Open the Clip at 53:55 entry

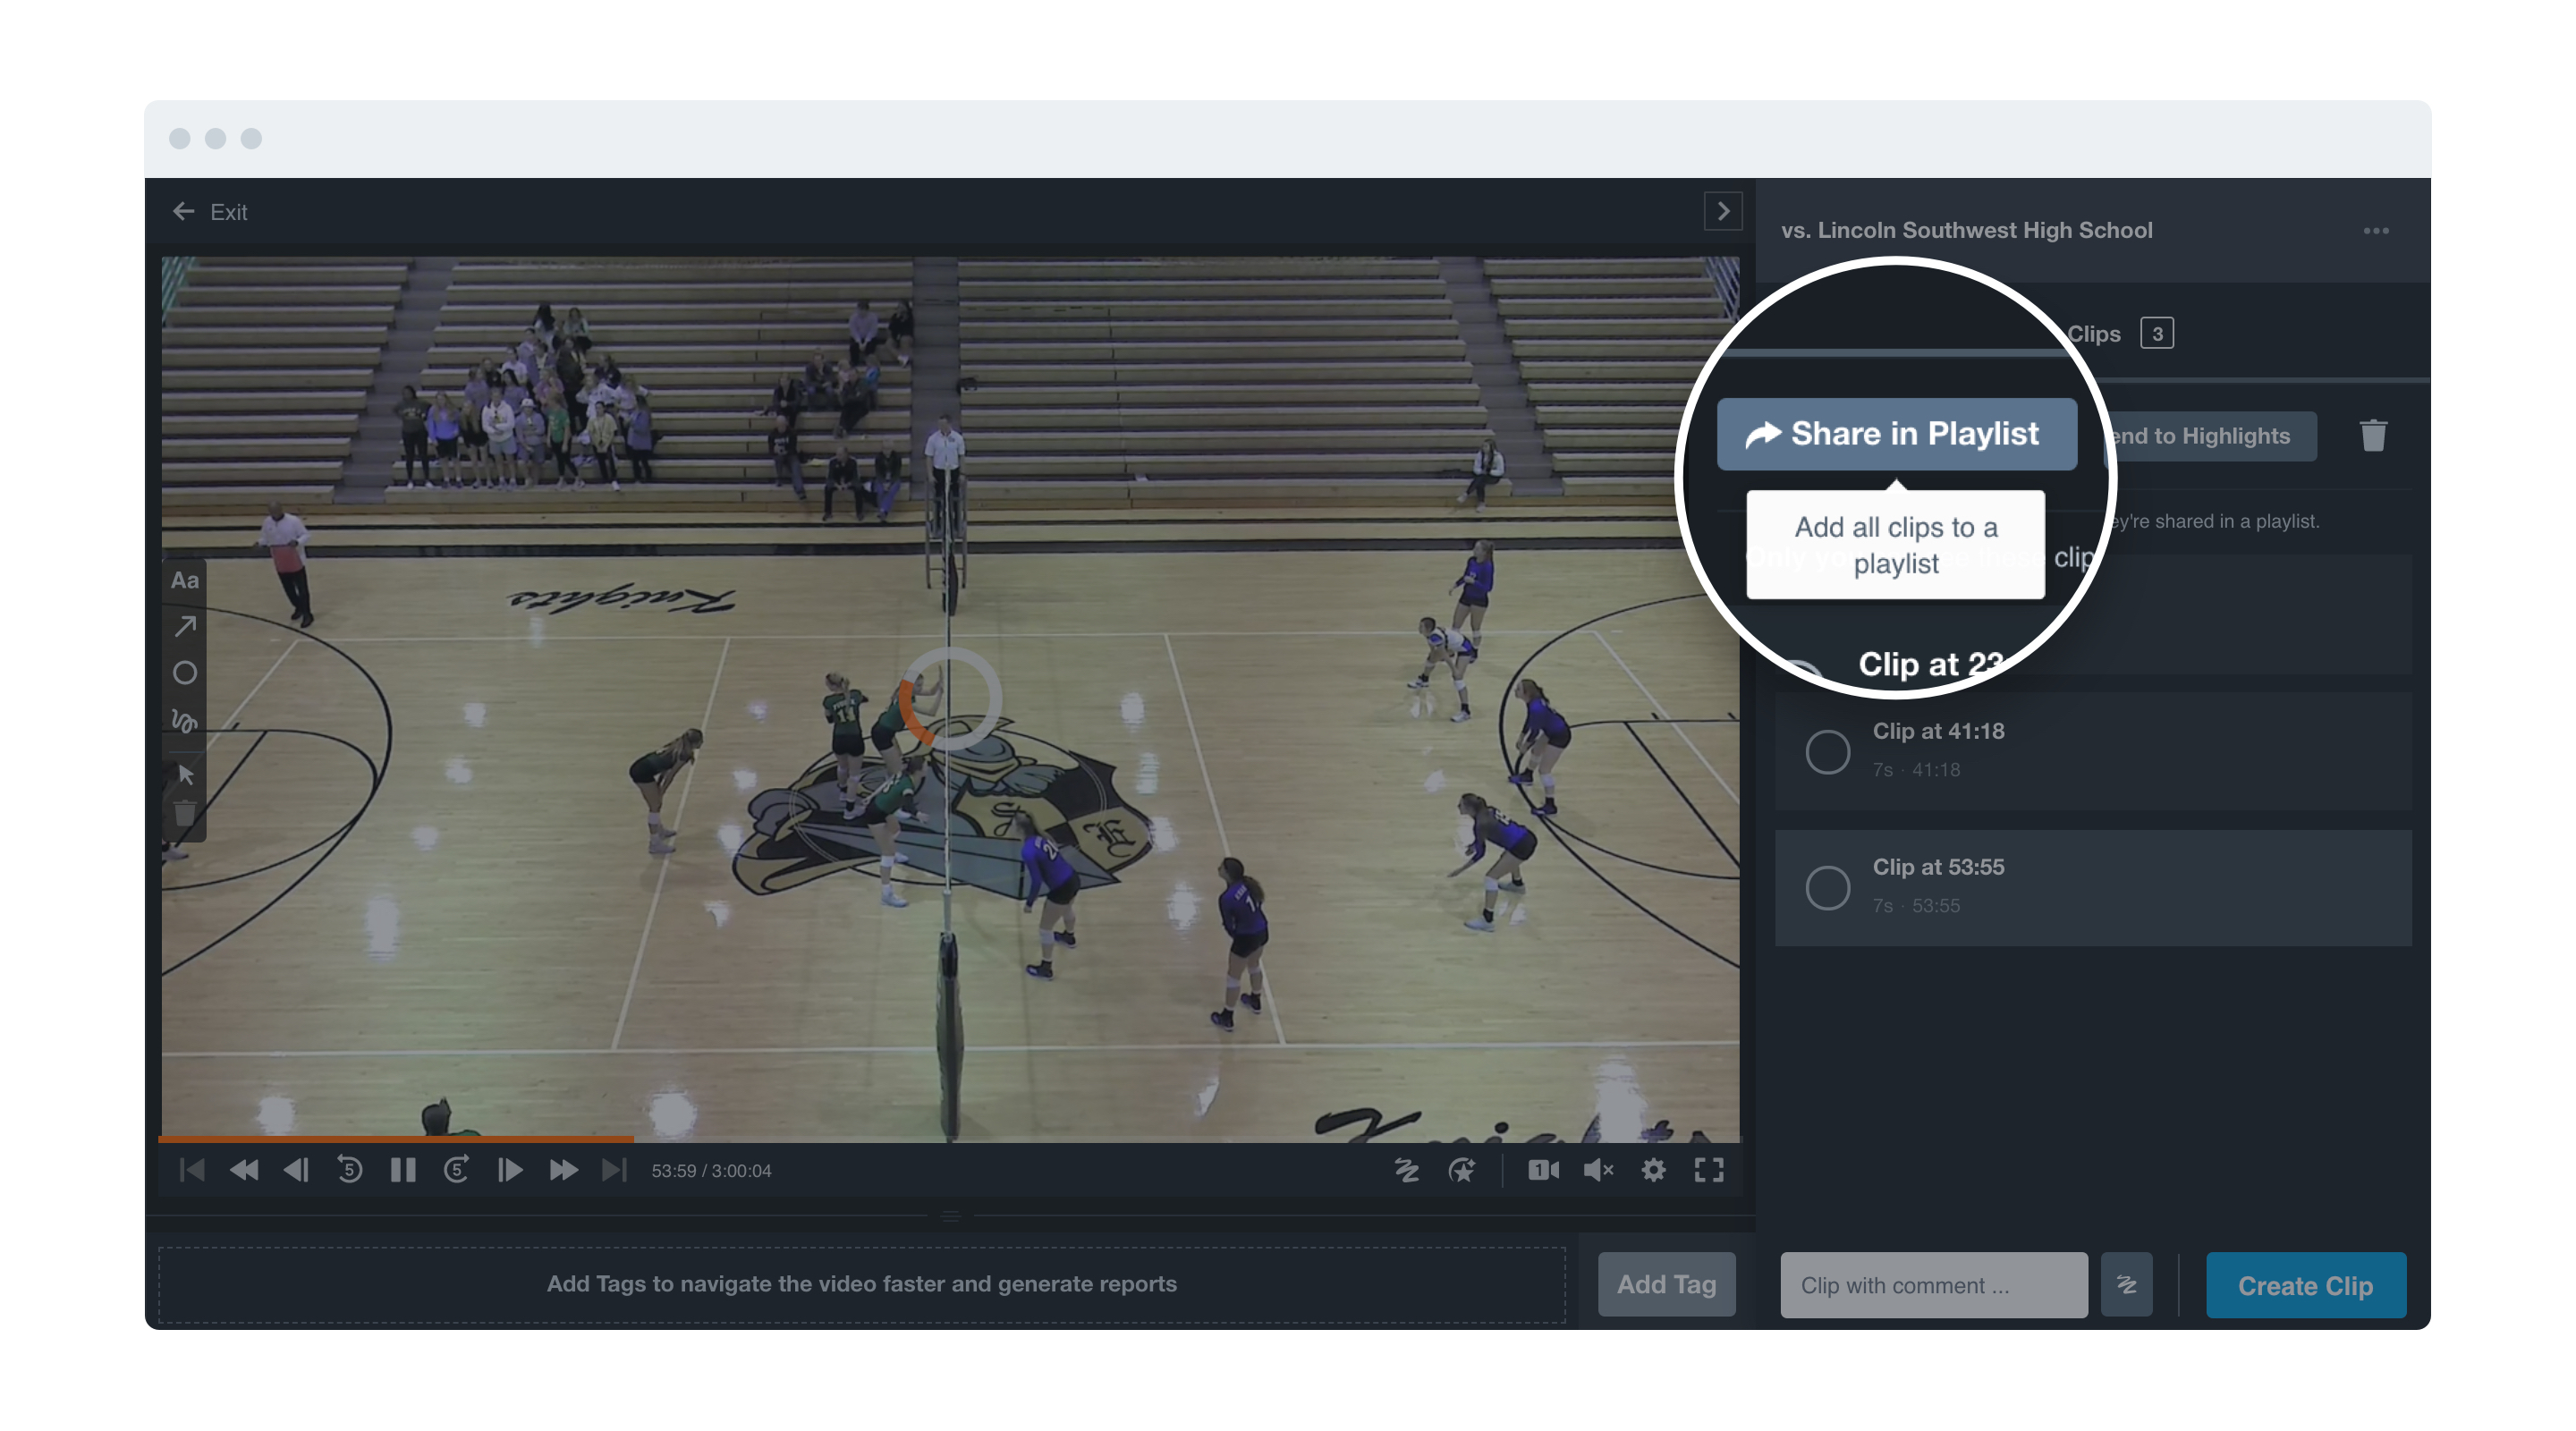click(2093, 887)
